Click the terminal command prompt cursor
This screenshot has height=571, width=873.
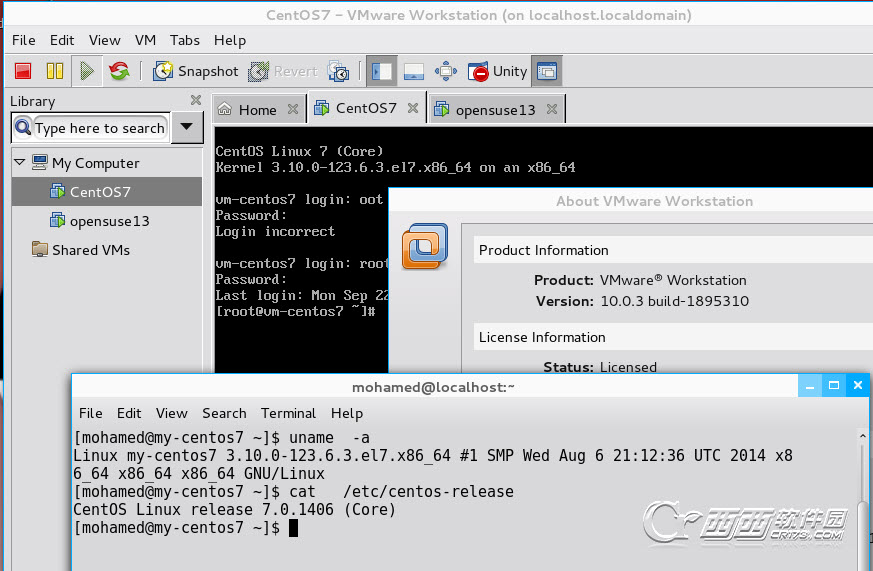[x=293, y=528]
